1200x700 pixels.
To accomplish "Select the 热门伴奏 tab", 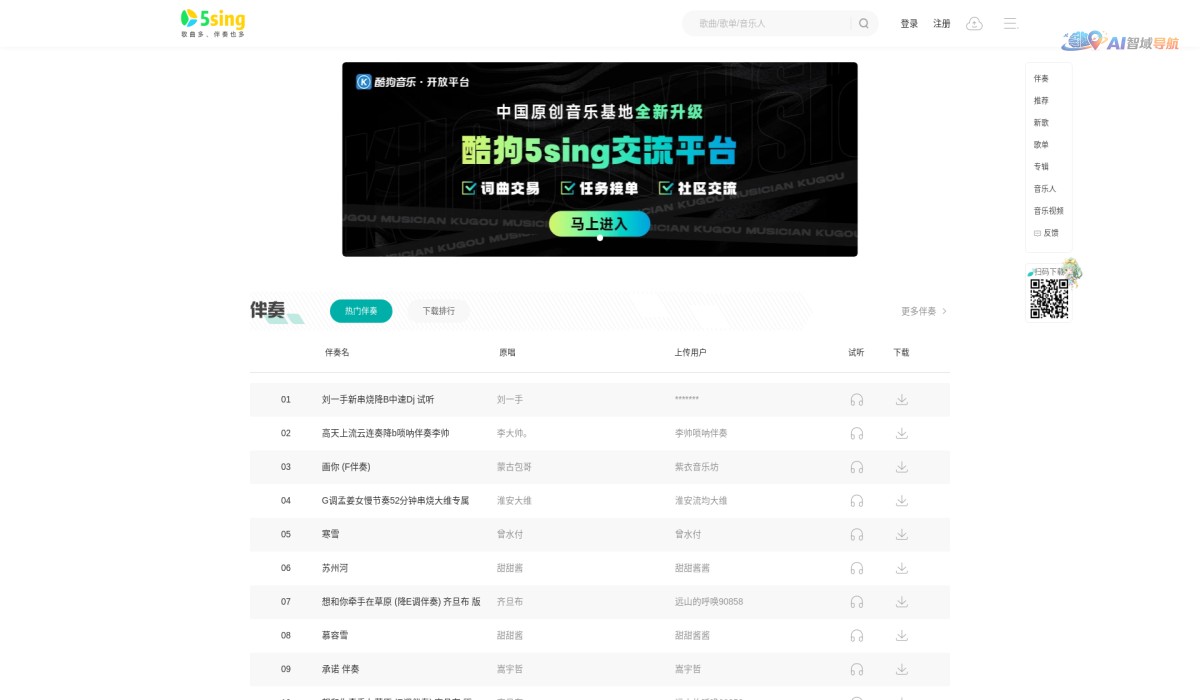I will point(360,311).
